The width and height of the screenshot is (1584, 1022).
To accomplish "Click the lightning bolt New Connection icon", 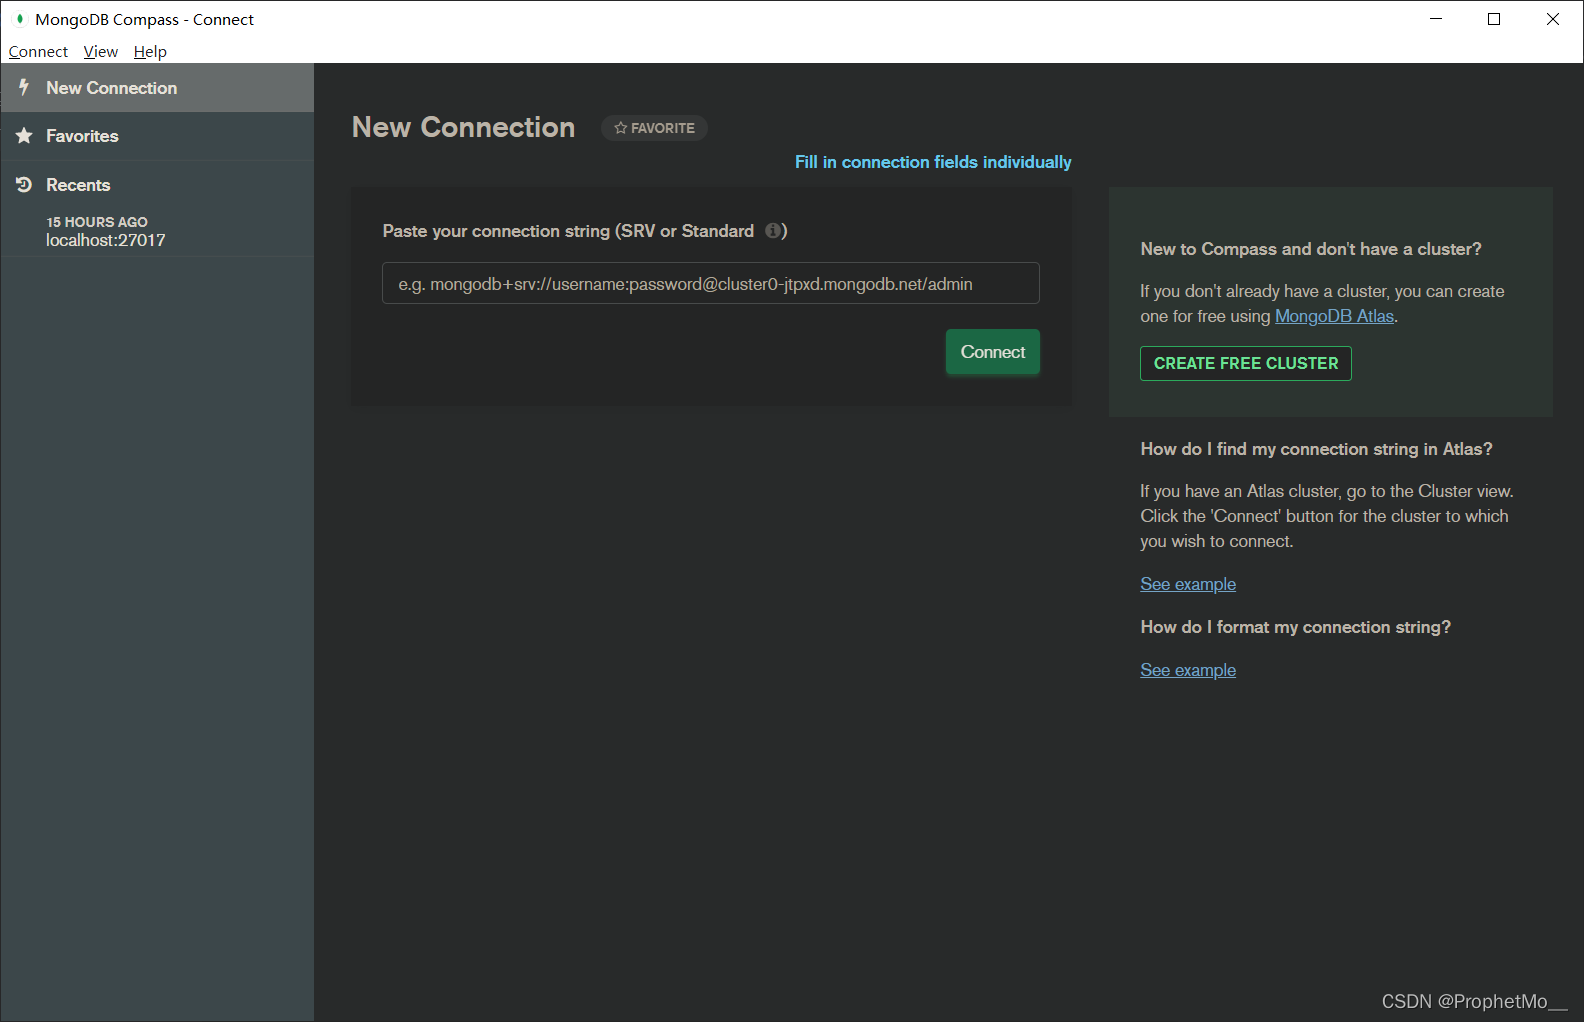I will coord(24,88).
